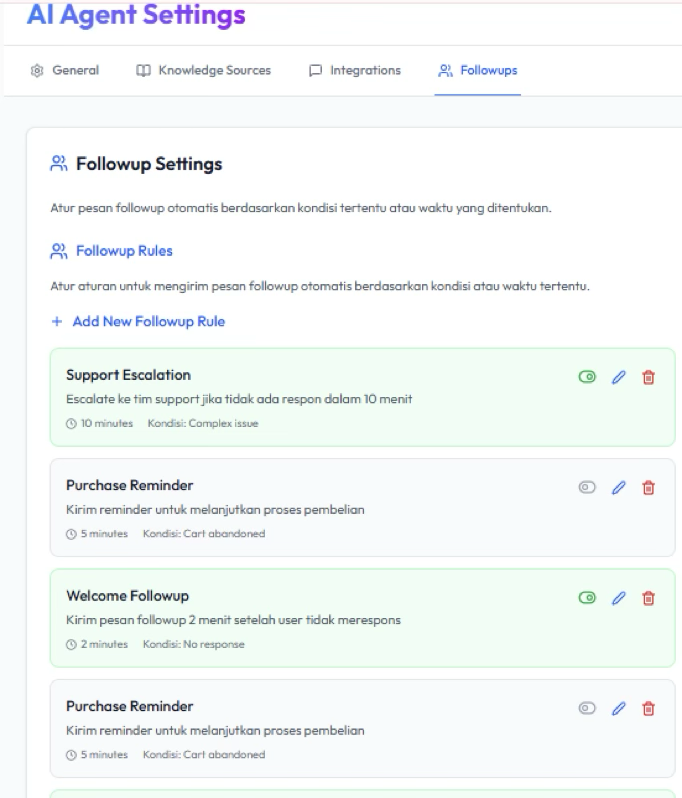Click 'Kondisi: No response' text

click(x=193, y=644)
